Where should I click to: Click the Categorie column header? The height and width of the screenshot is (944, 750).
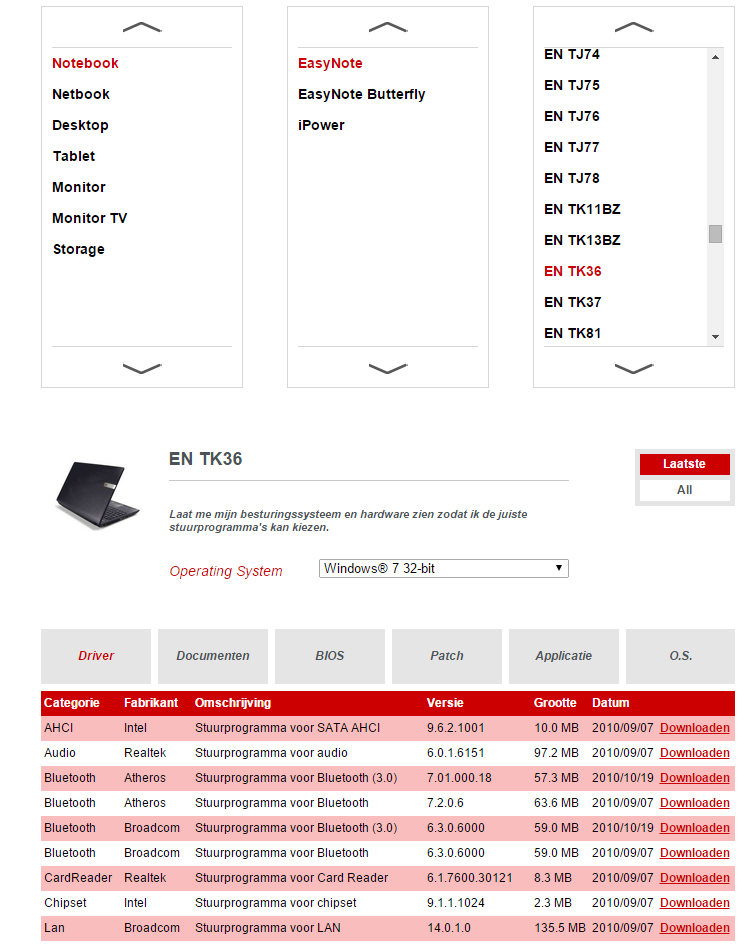72,703
